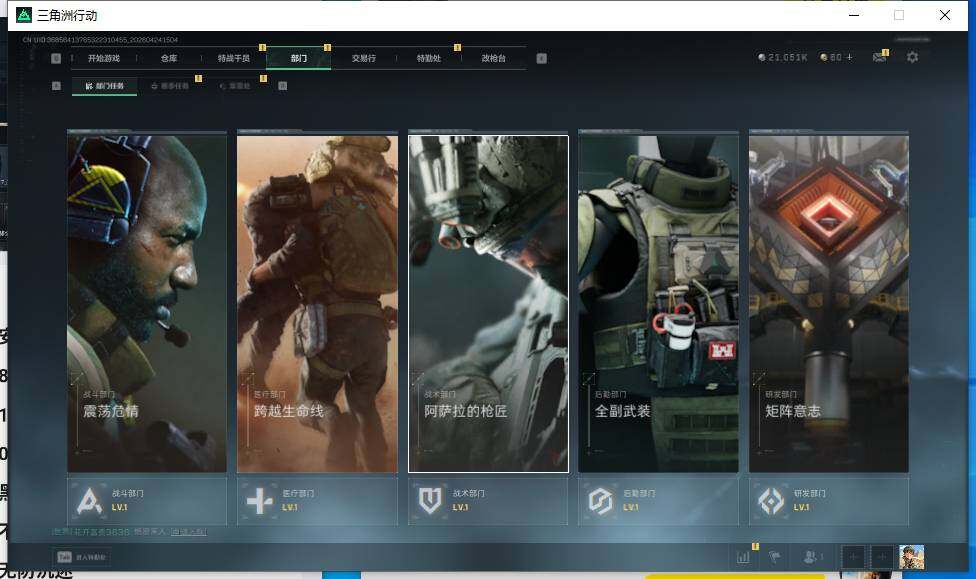
Task: Click the player avatar portrait
Action: tap(911, 557)
